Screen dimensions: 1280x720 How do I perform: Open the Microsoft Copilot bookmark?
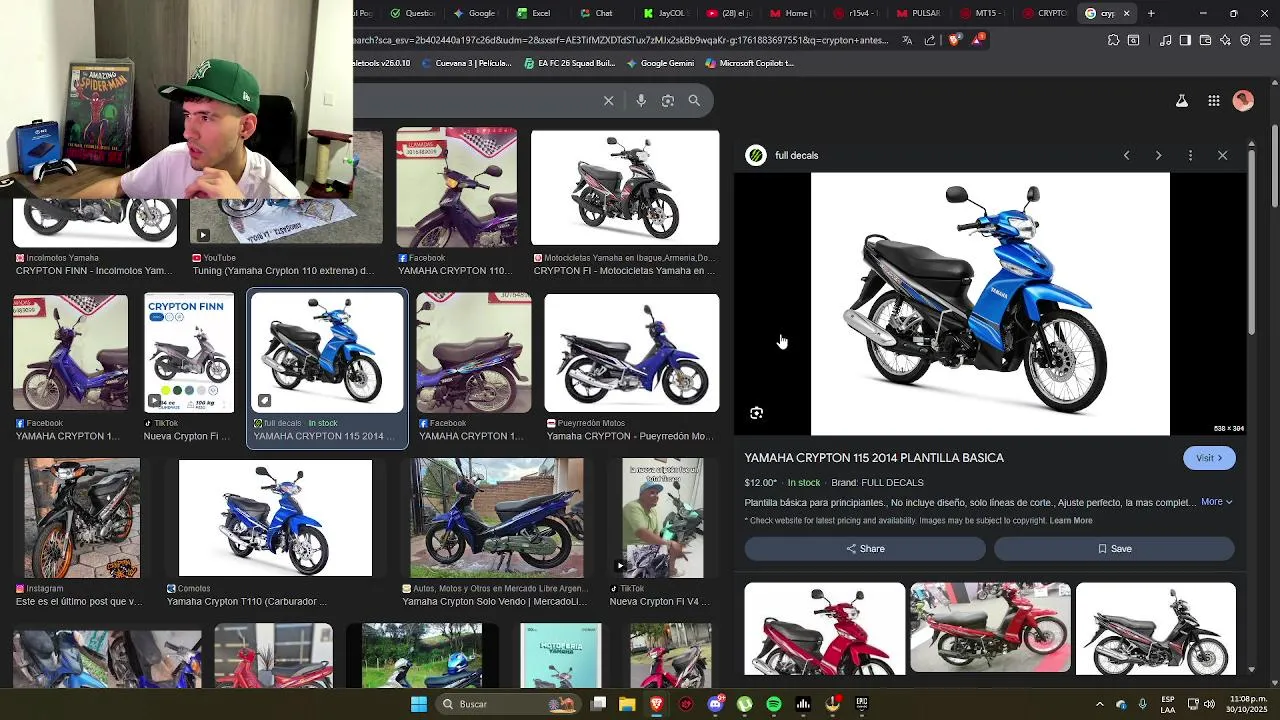click(750, 63)
